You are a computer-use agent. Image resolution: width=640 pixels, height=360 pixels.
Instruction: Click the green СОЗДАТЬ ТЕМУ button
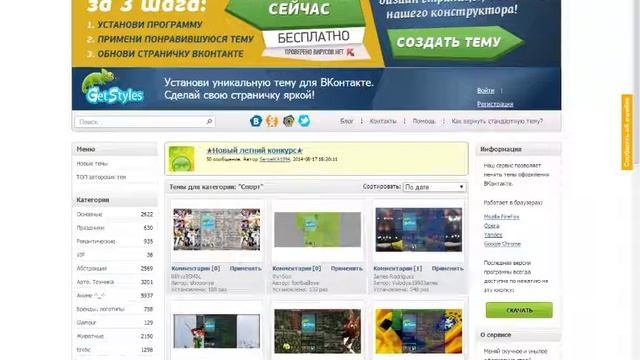(x=455, y=42)
